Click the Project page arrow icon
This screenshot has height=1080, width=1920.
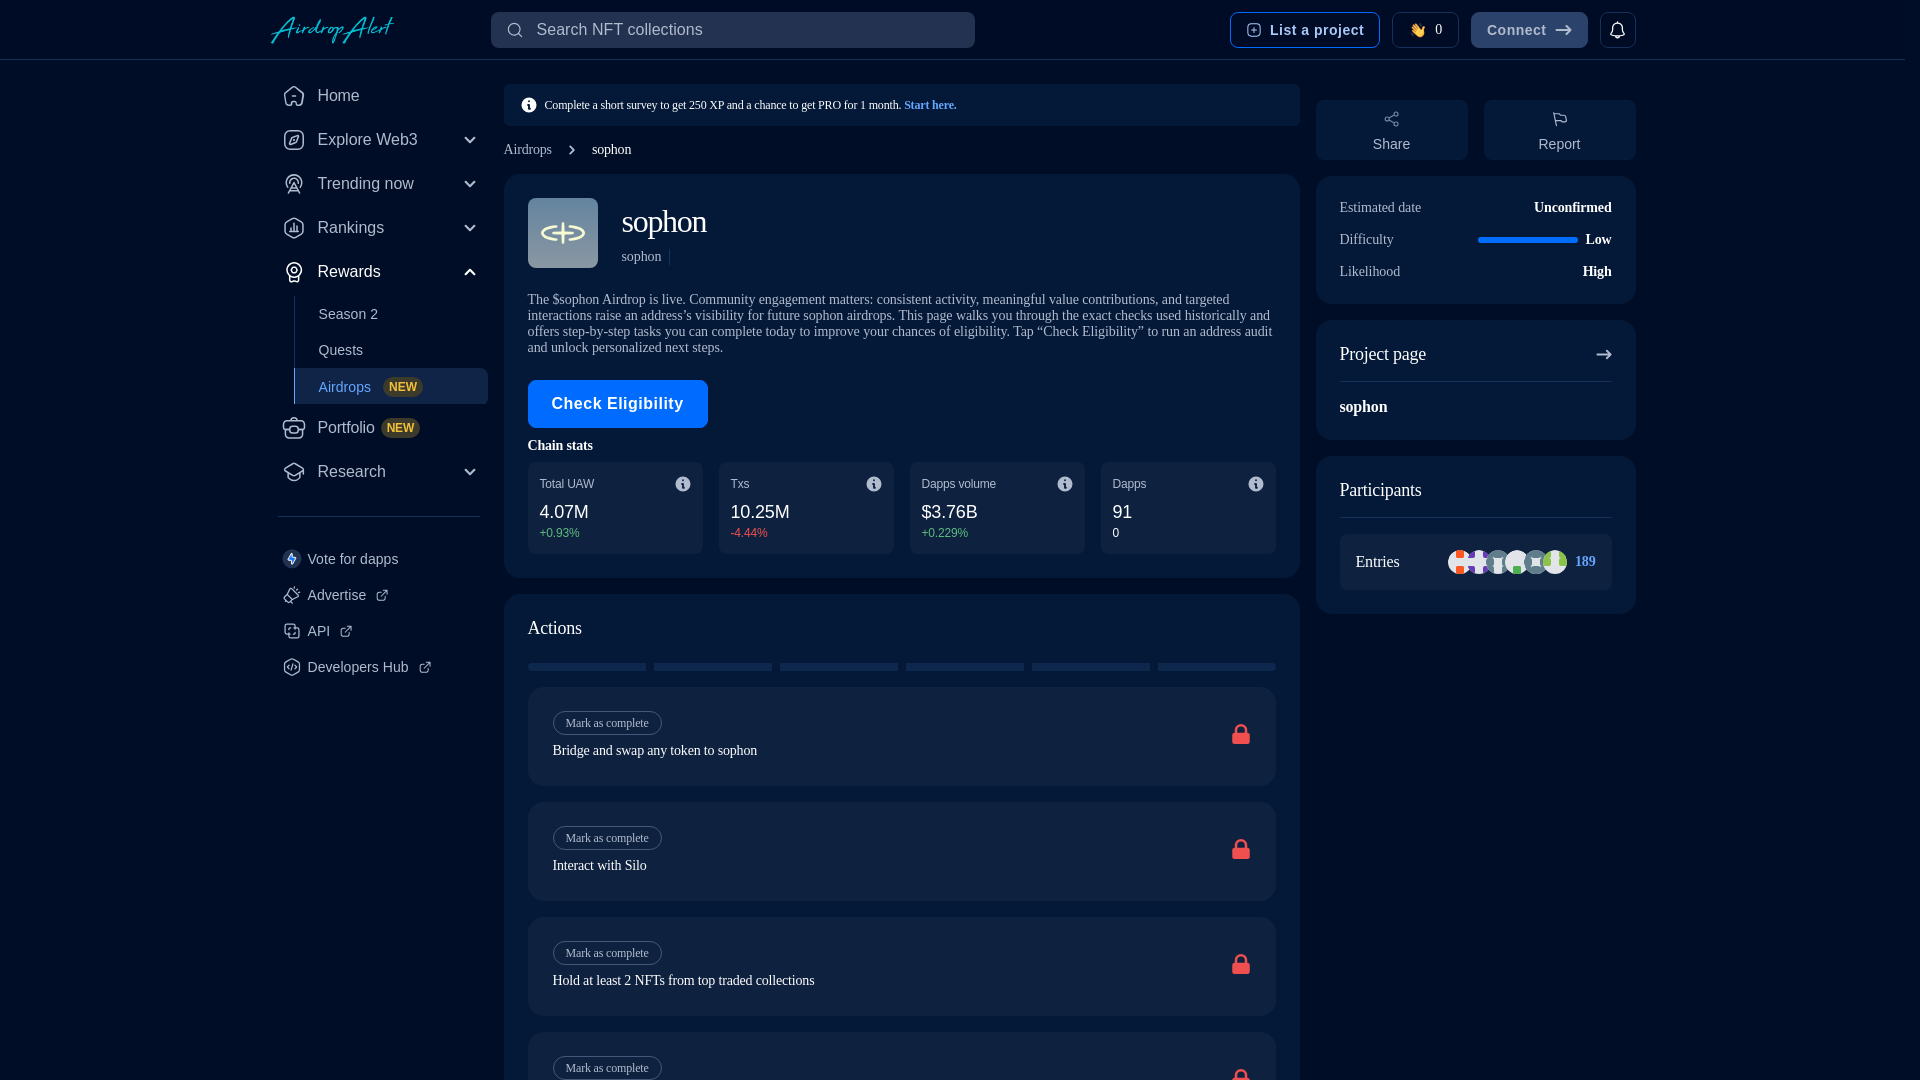[x=1603, y=355]
